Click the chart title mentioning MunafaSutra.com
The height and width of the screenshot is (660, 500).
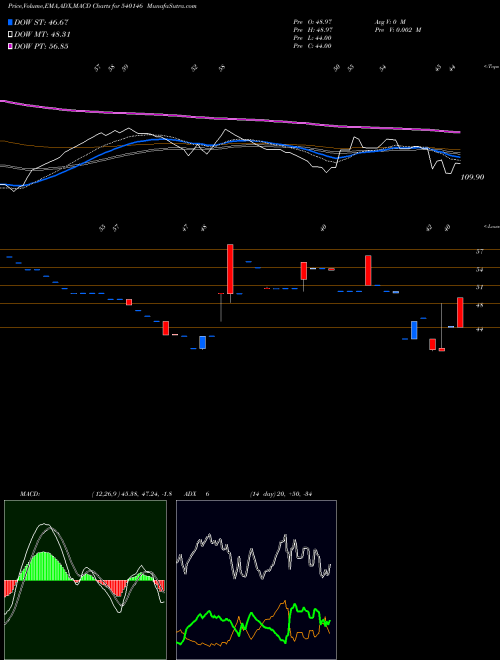102,6
